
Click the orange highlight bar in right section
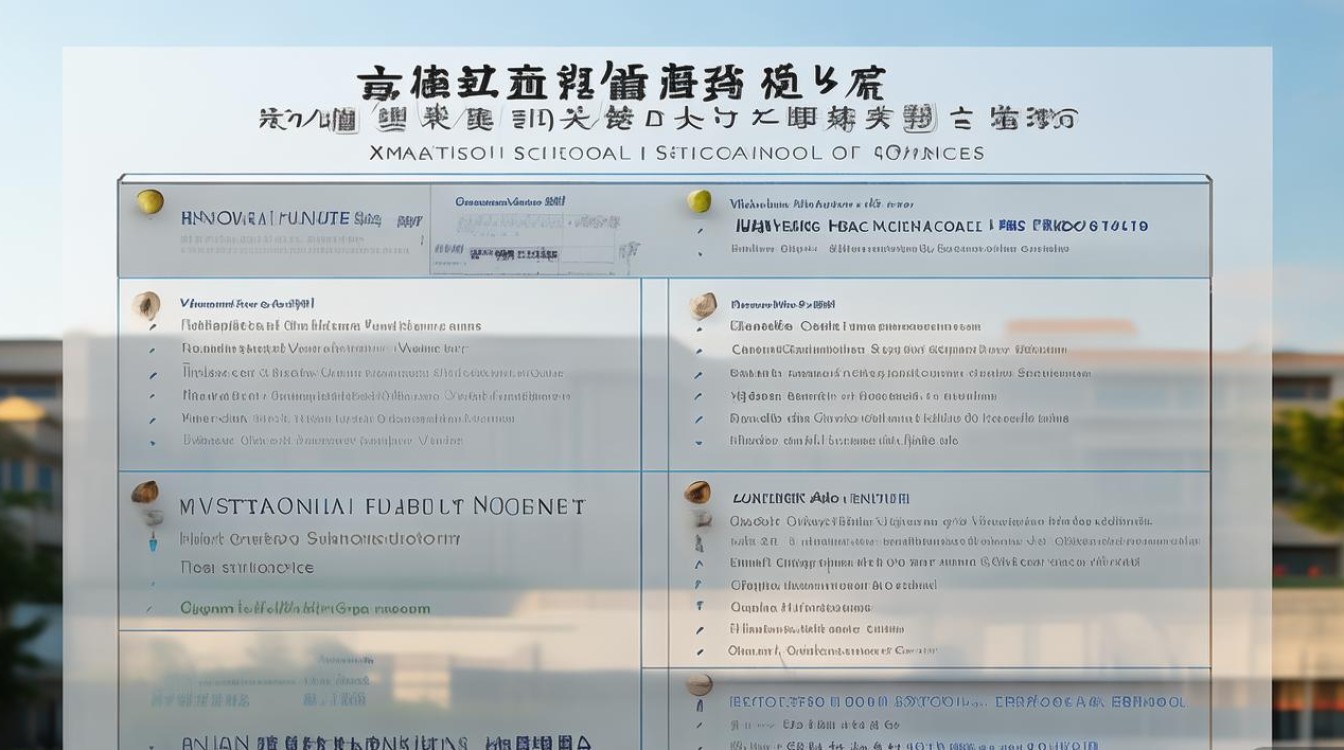(1070, 327)
